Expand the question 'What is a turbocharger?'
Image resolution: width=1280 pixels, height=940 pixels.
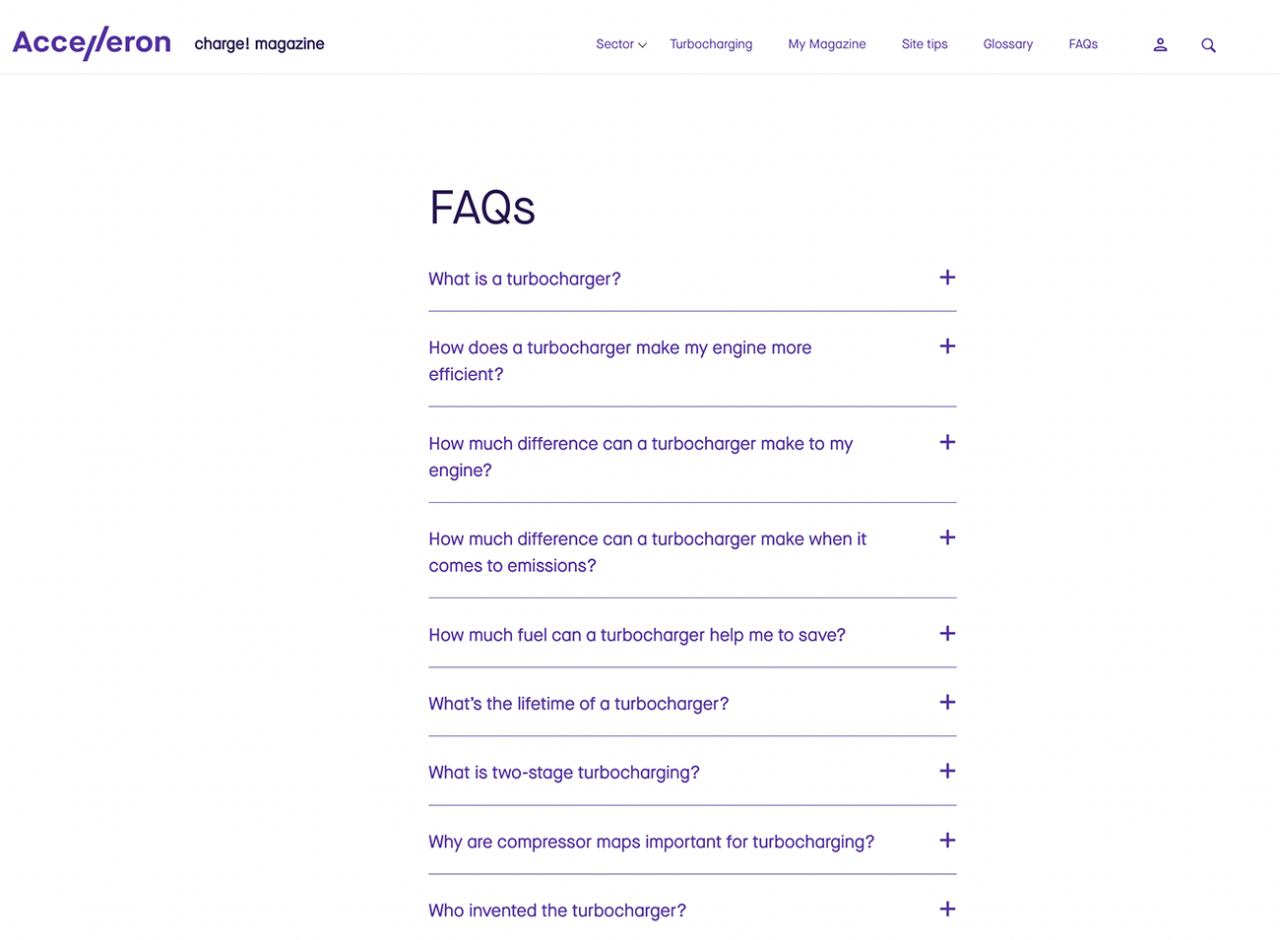point(525,279)
